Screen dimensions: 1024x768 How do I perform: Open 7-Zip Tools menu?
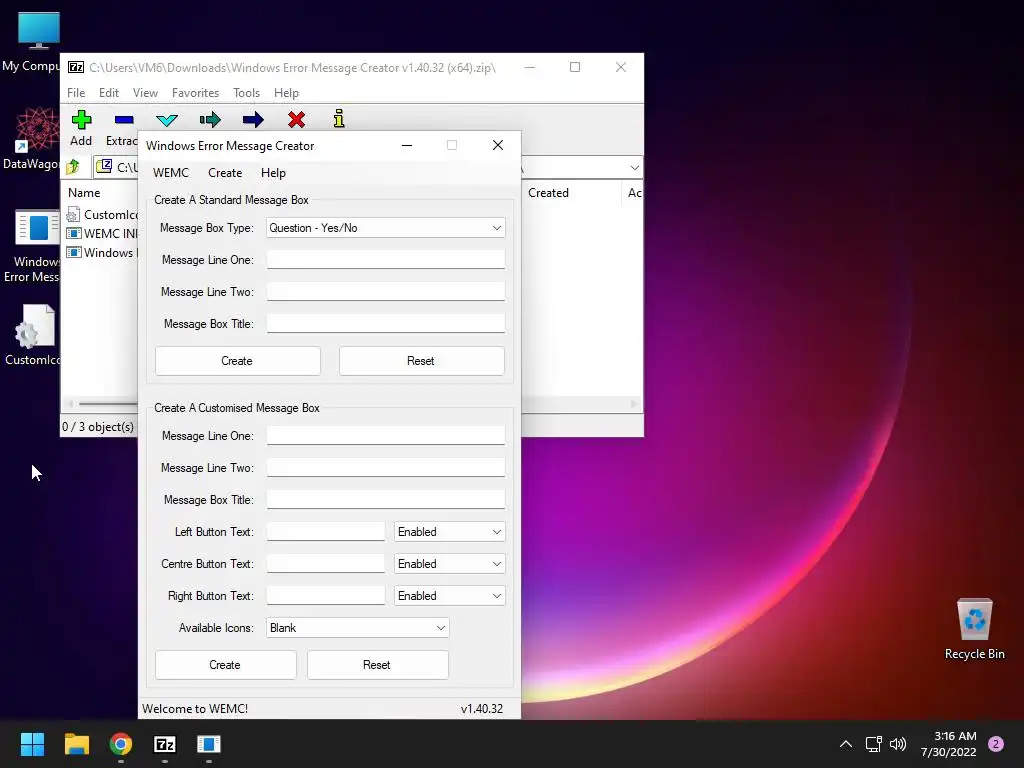pyautogui.click(x=246, y=93)
